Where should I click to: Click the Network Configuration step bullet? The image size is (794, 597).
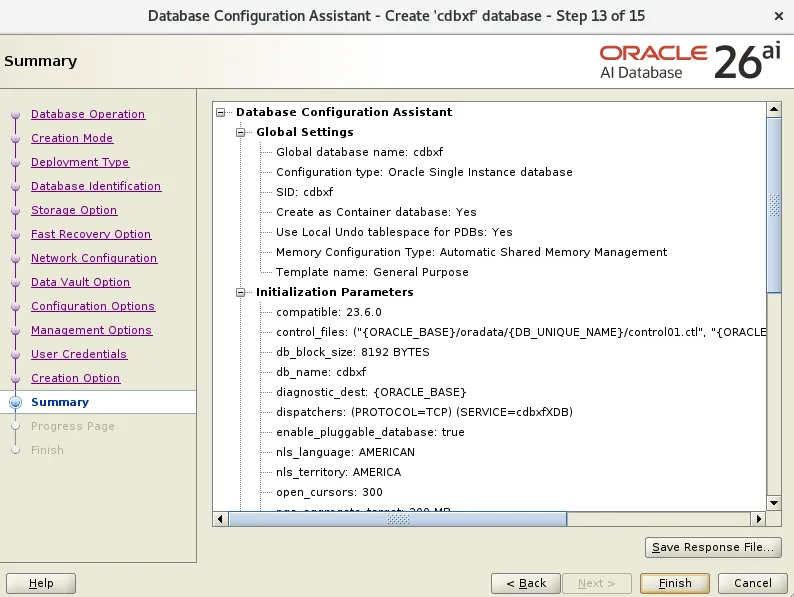16,258
